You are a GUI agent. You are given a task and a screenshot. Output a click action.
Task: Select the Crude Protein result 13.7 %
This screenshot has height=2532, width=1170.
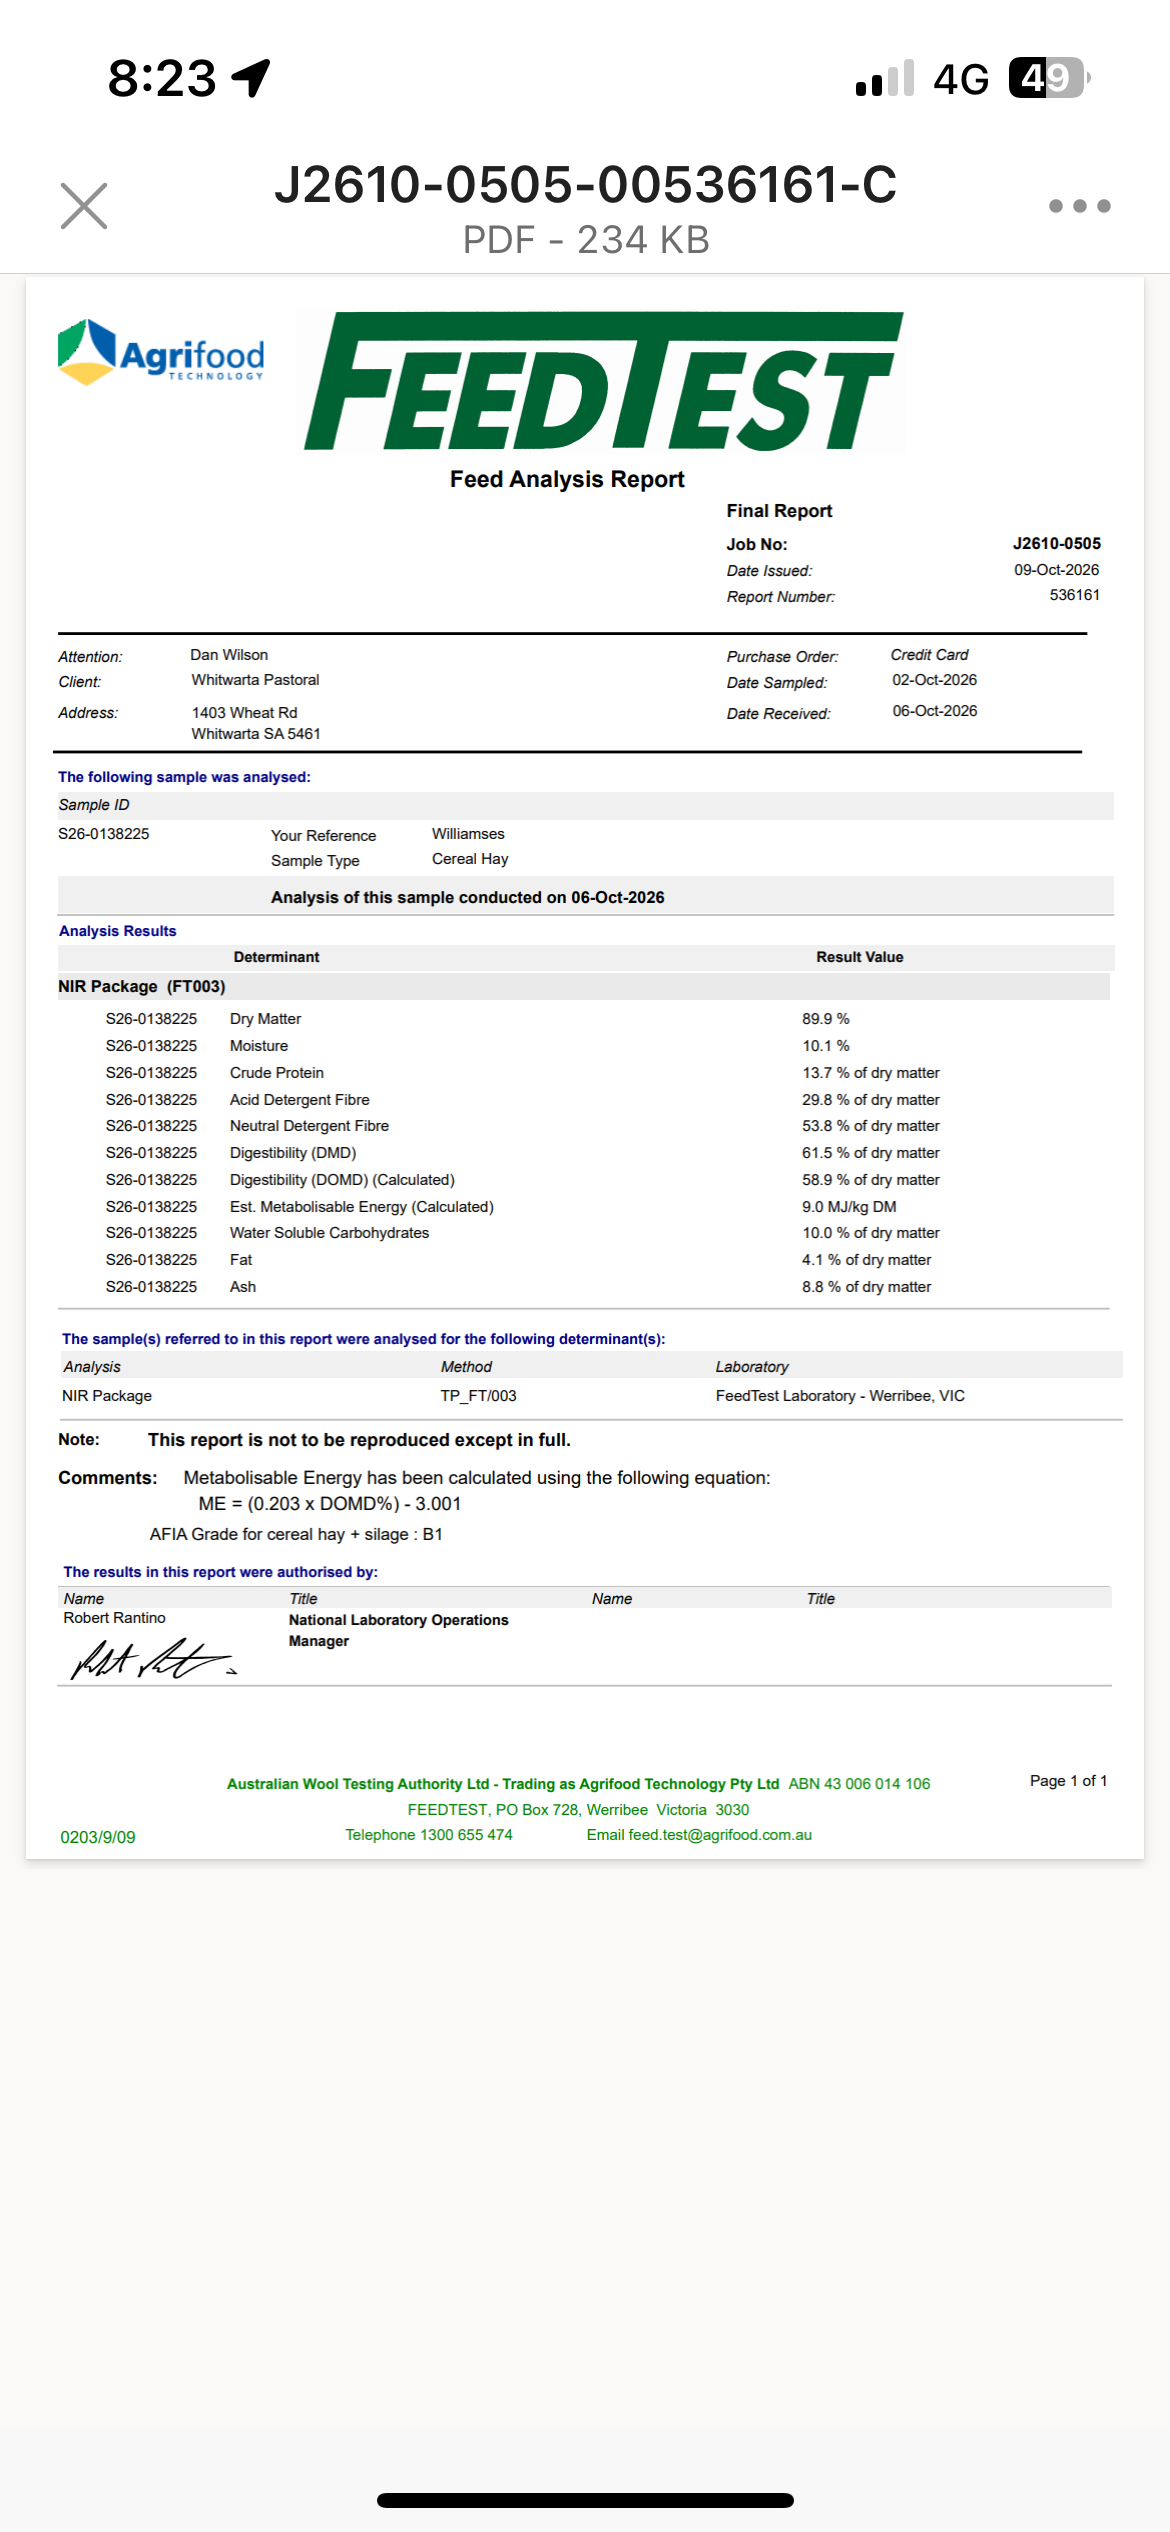[870, 1073]
